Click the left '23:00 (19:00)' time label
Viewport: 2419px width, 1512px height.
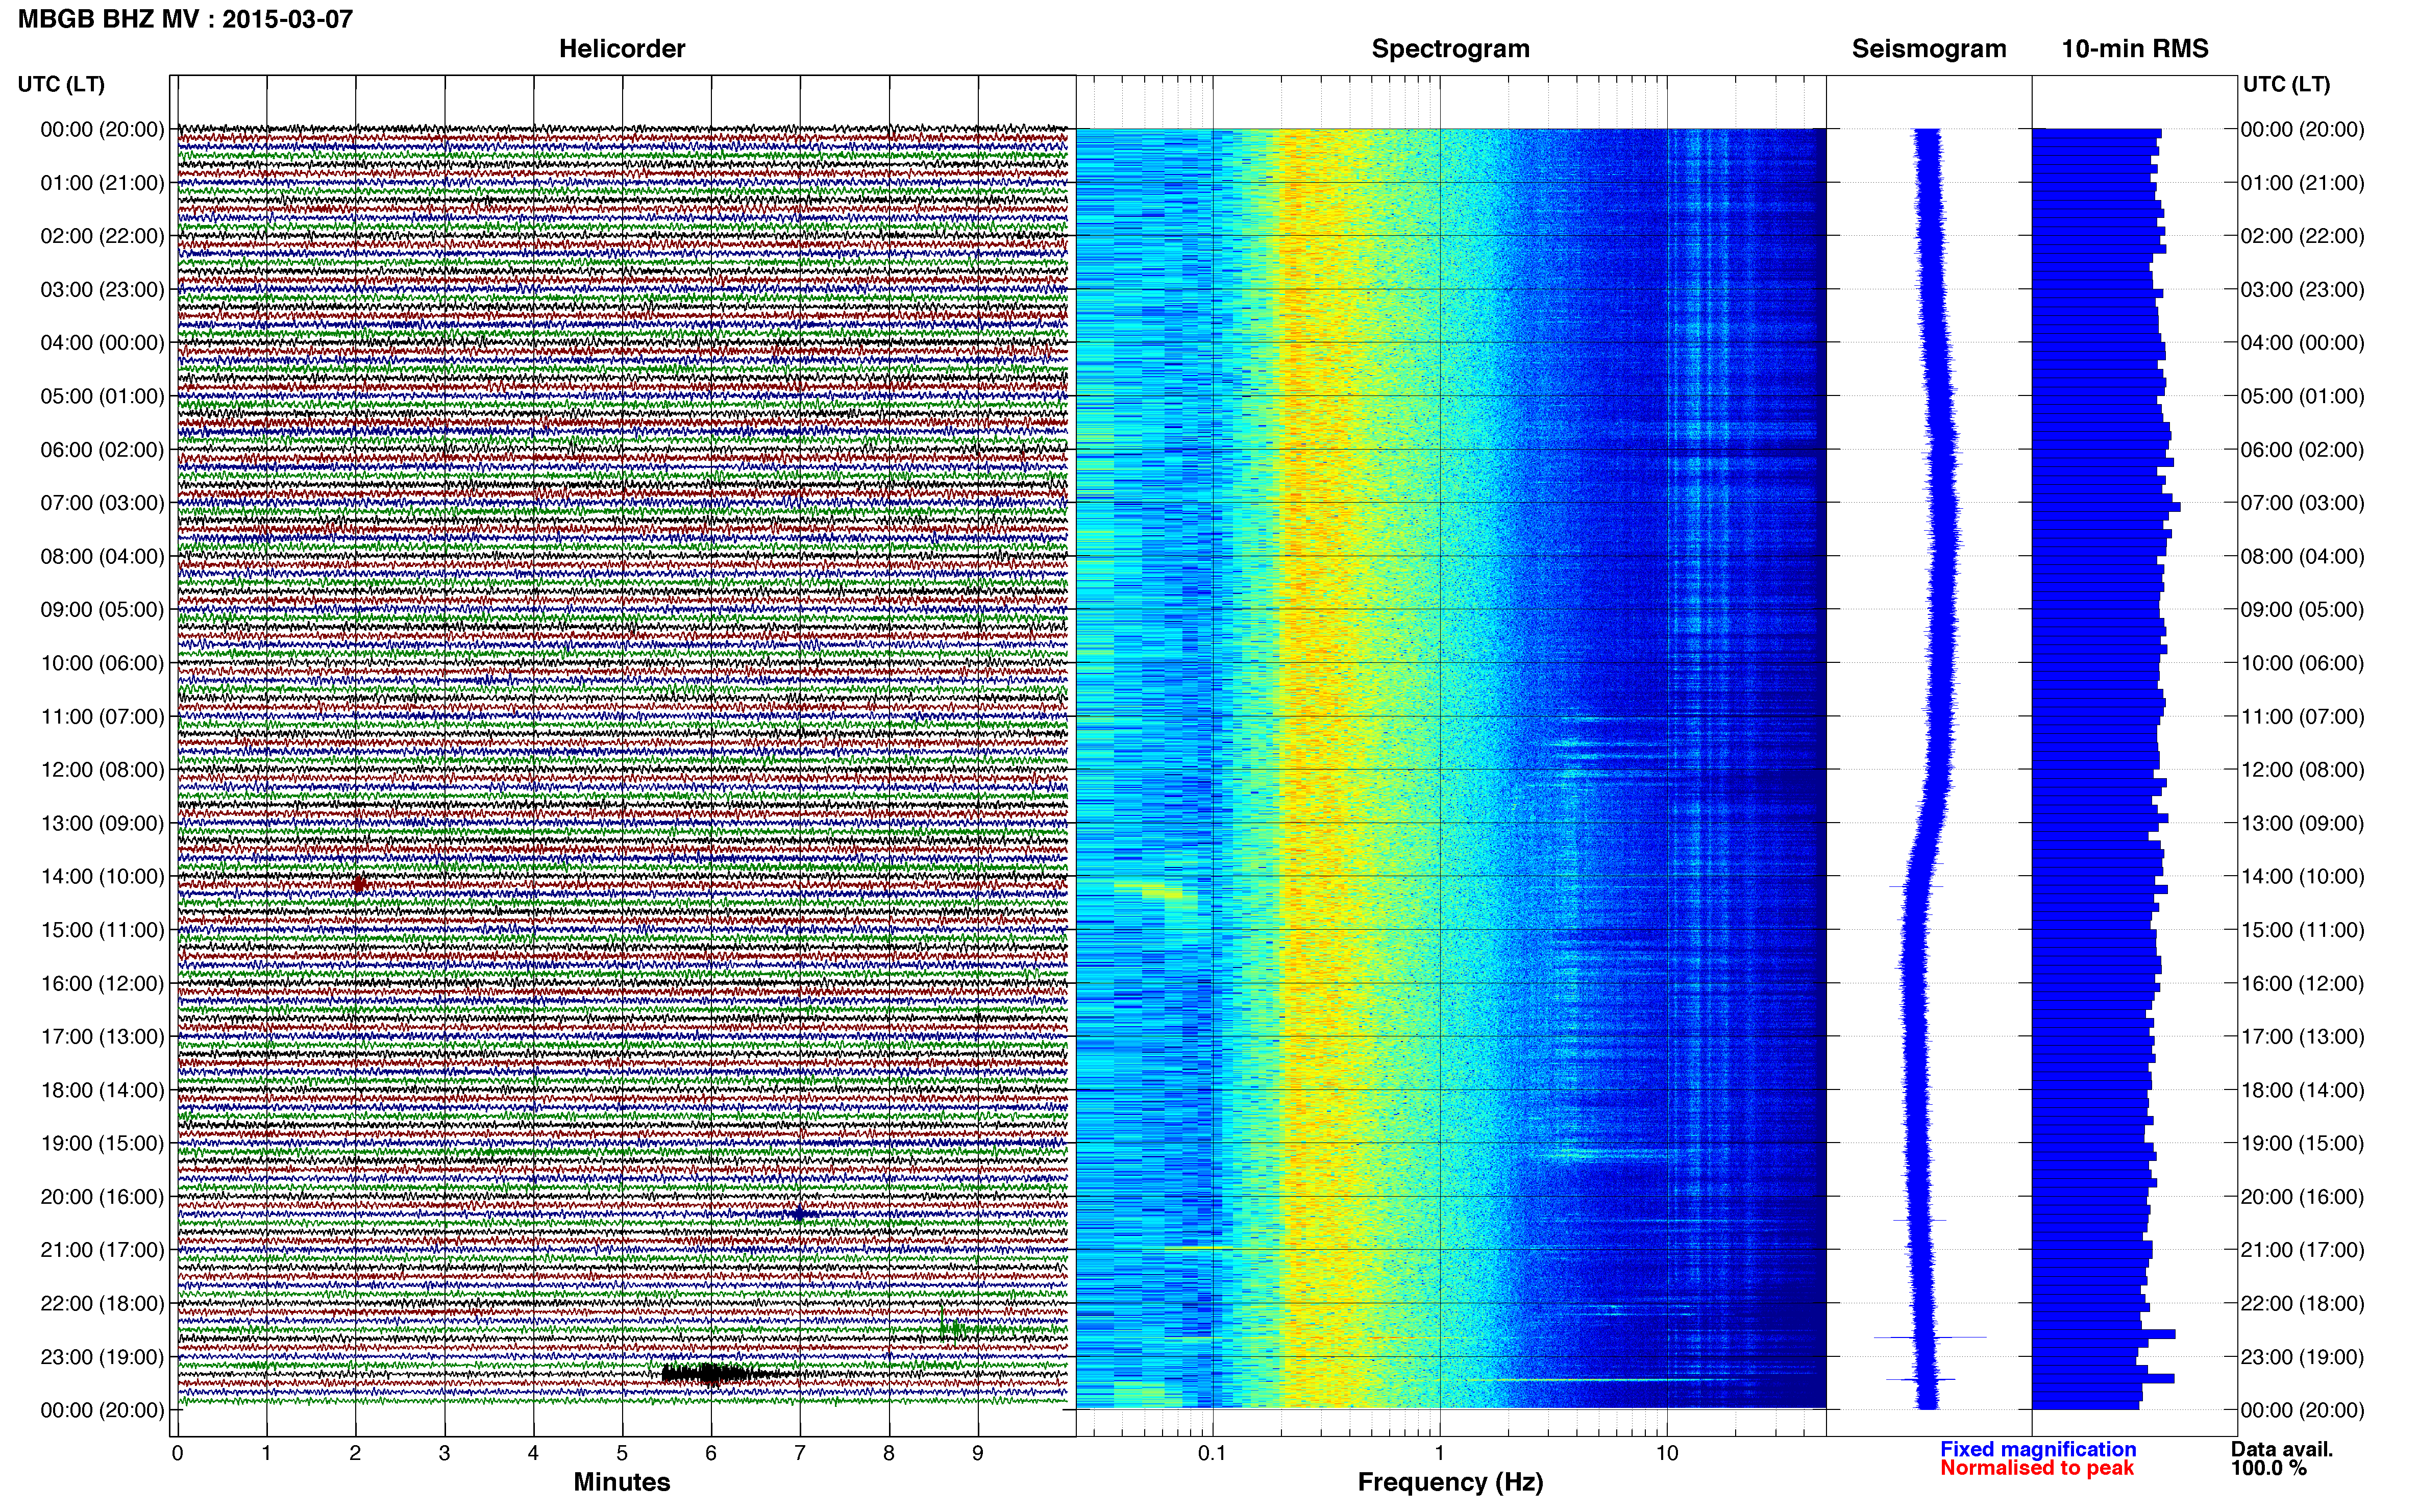102,1356
